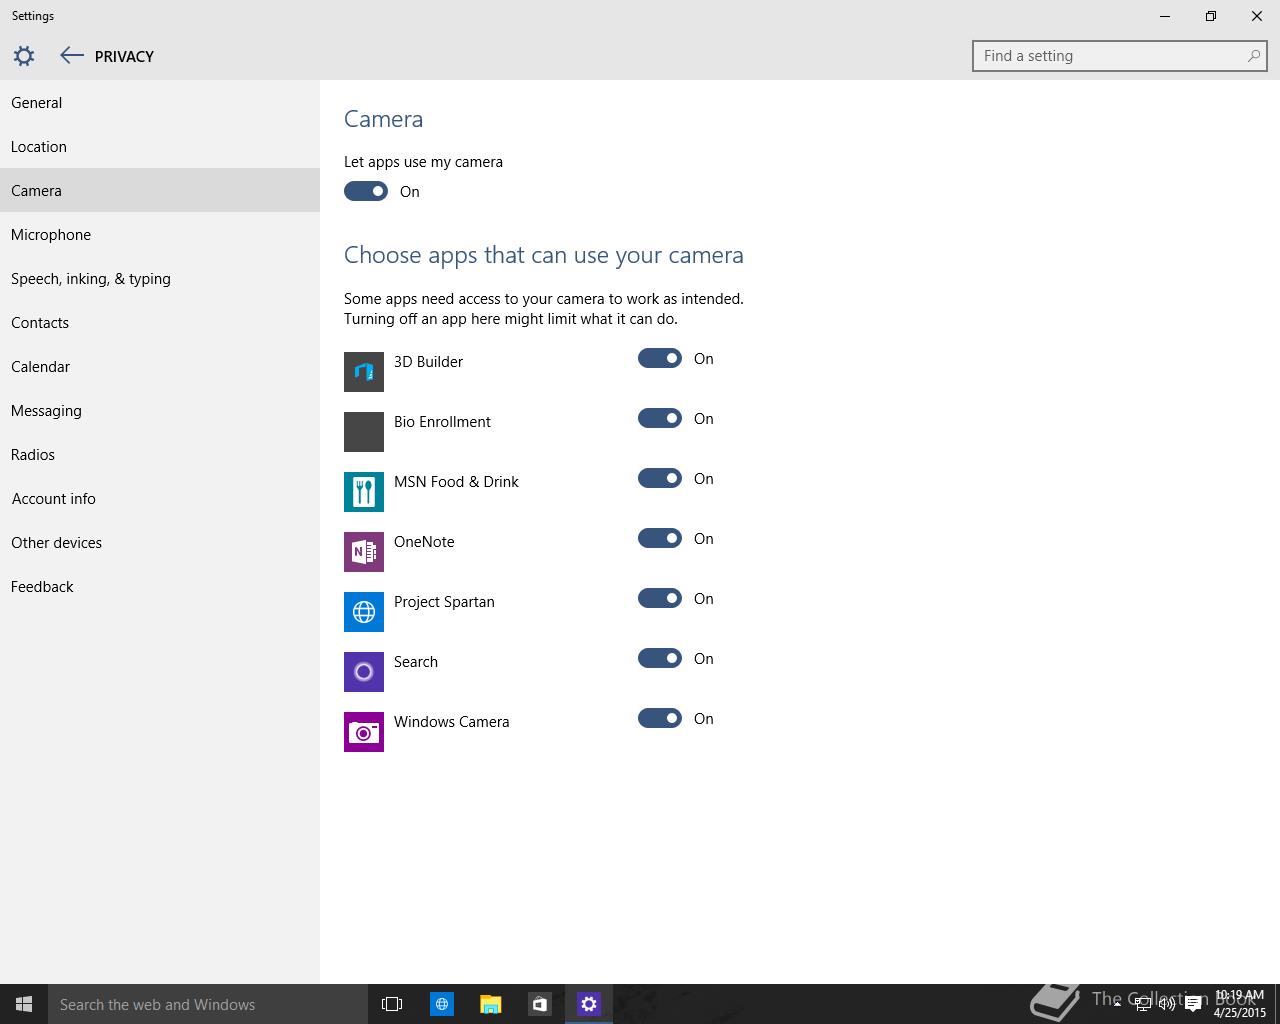
Task: Click Search the web and Windows box
Action: pos(208,1004)
